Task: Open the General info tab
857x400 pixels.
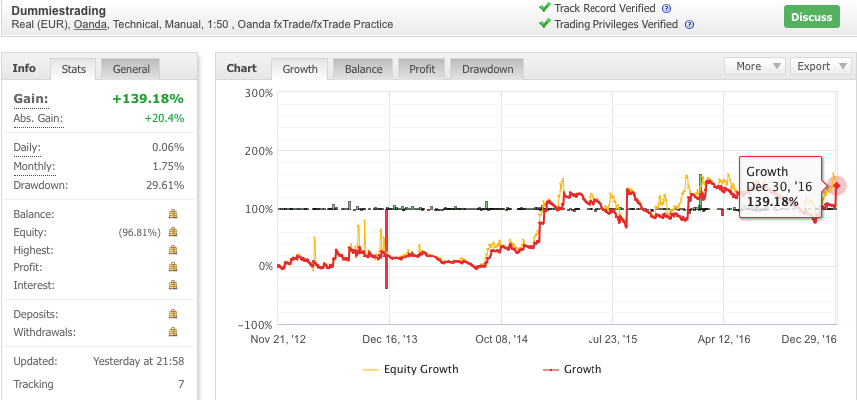Action: pos(131,69)
